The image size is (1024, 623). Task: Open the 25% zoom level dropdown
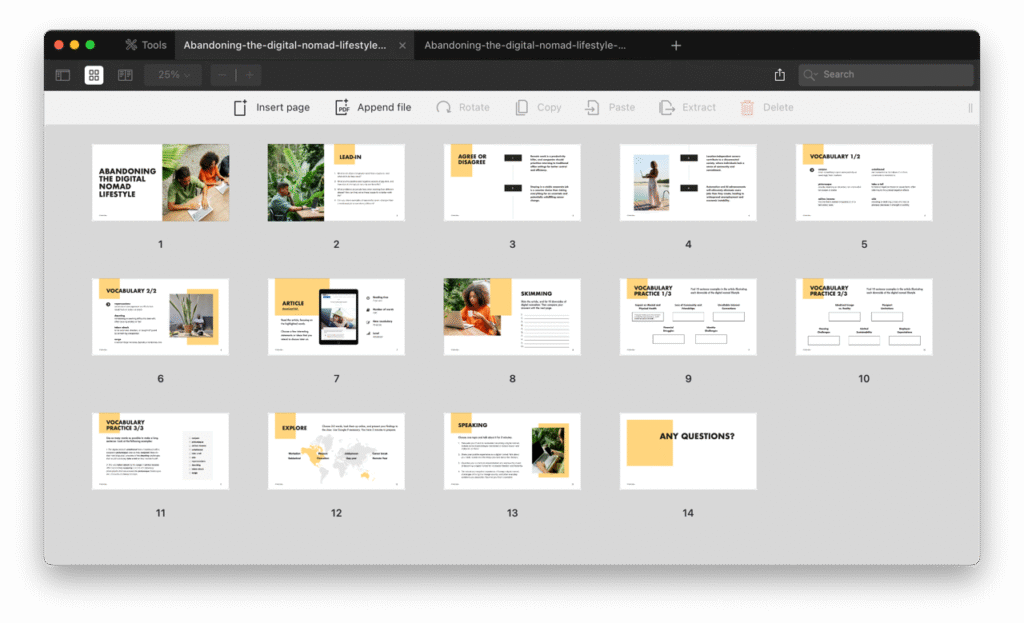[173, 75]
